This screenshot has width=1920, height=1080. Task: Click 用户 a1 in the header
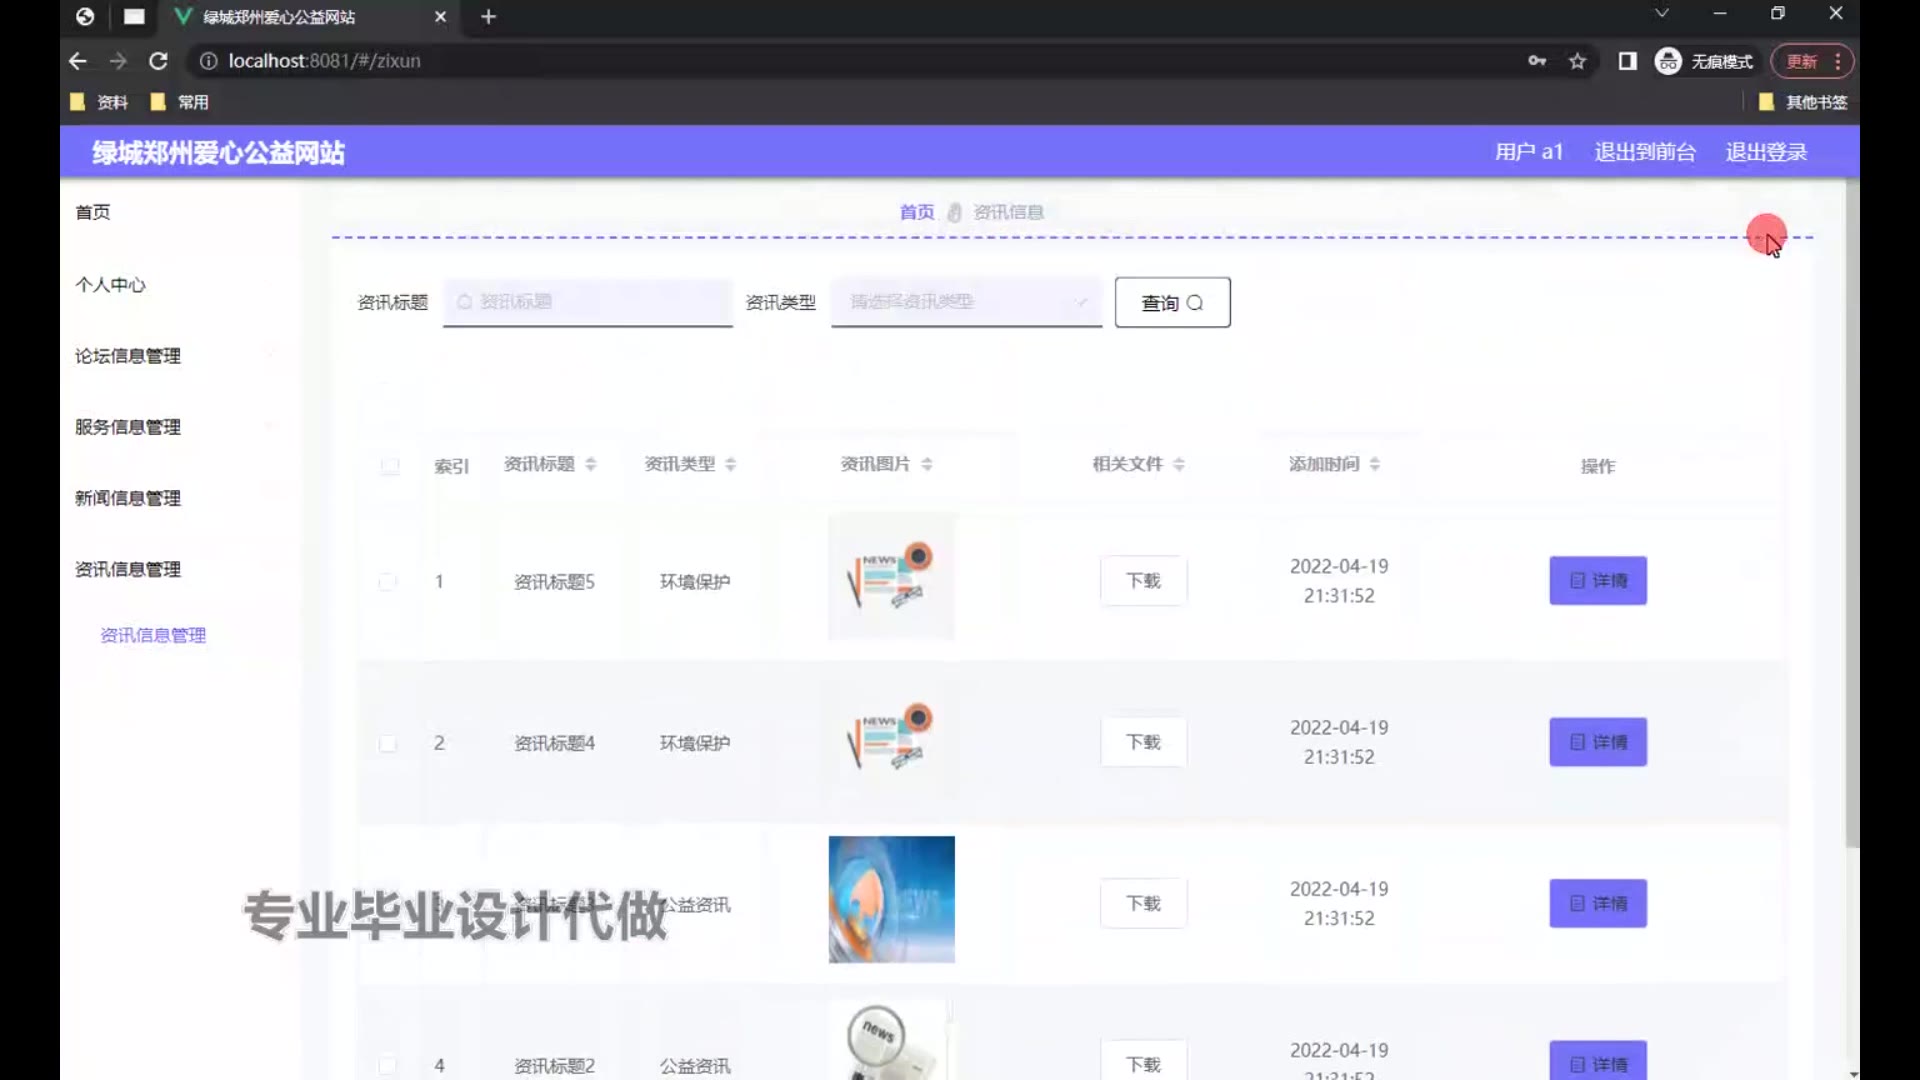click(1528, 152)
